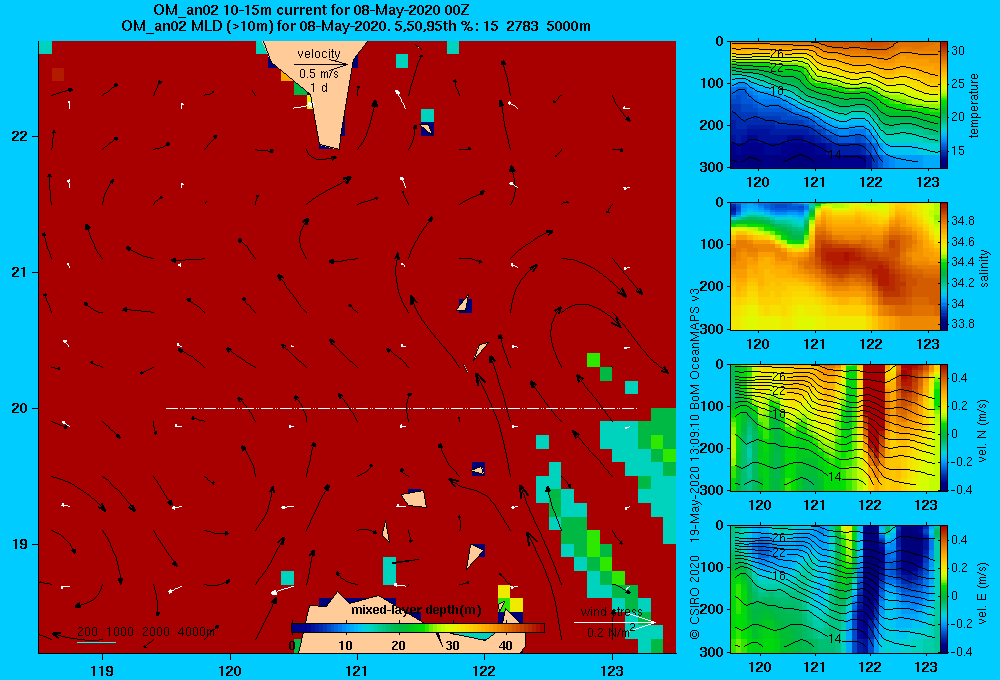Open the salinity cross-section panel

coord(834,266)
